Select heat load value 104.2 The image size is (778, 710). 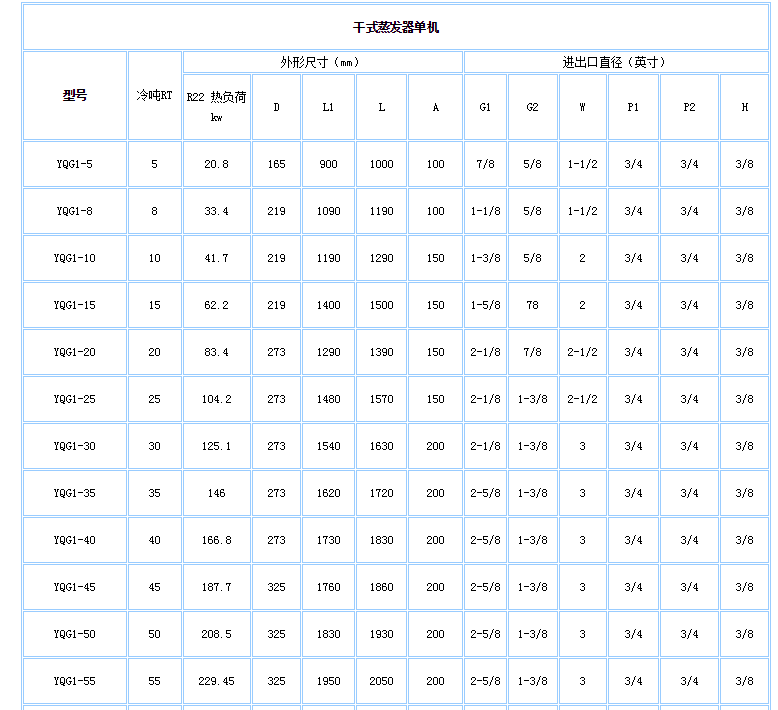(216, 399)
